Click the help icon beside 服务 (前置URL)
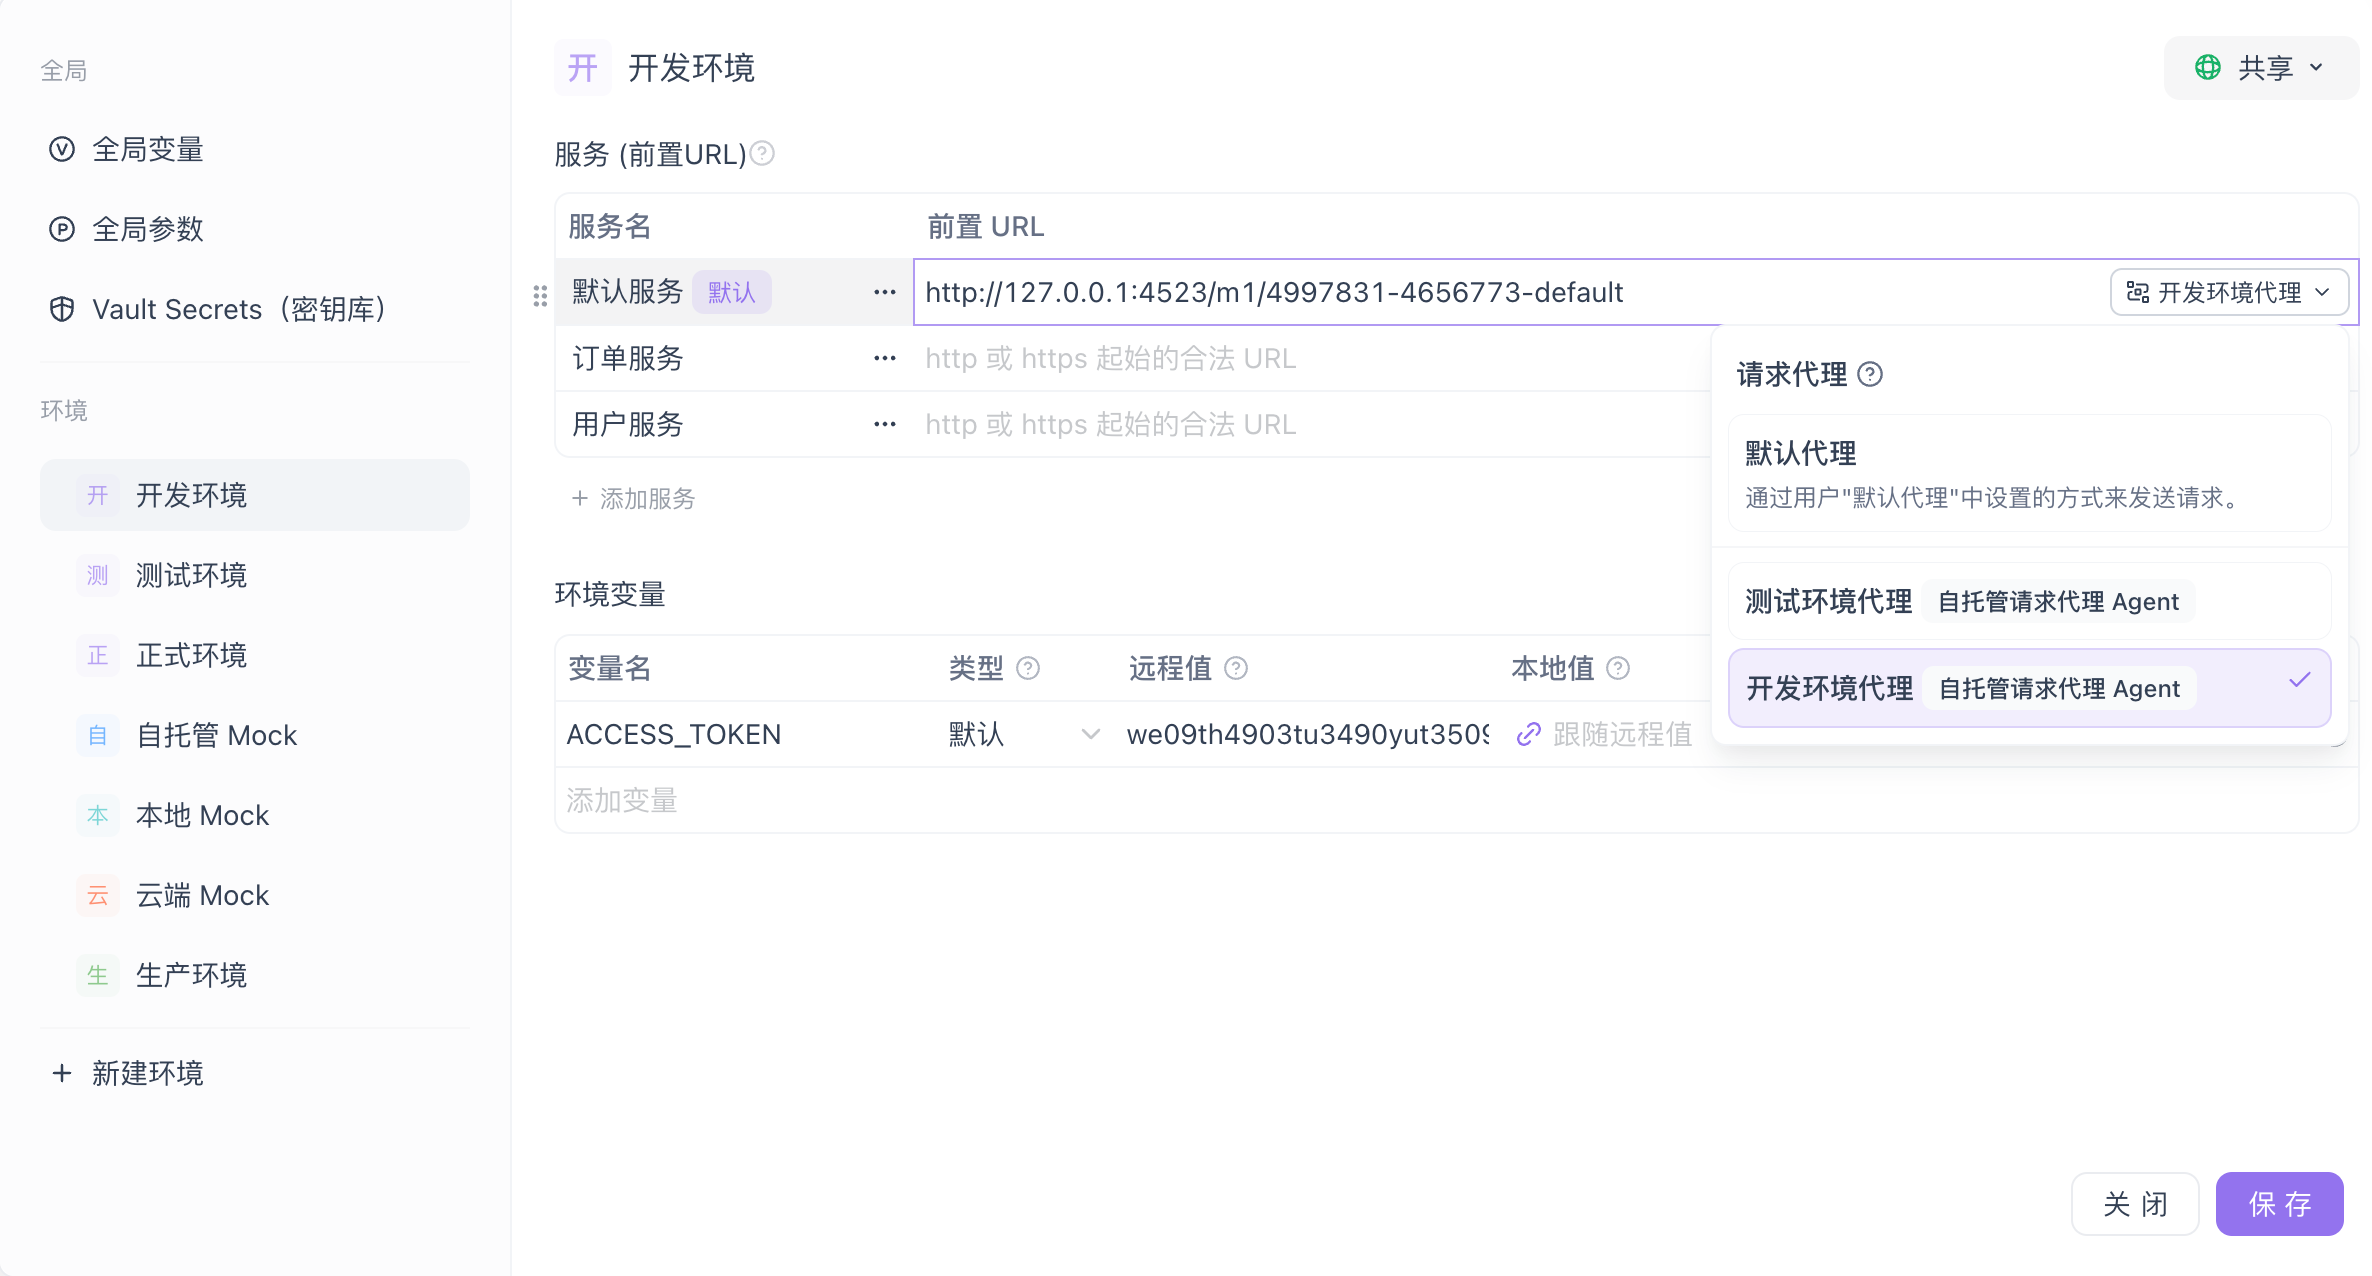2372x1276 pixels. tap(762, 153)
